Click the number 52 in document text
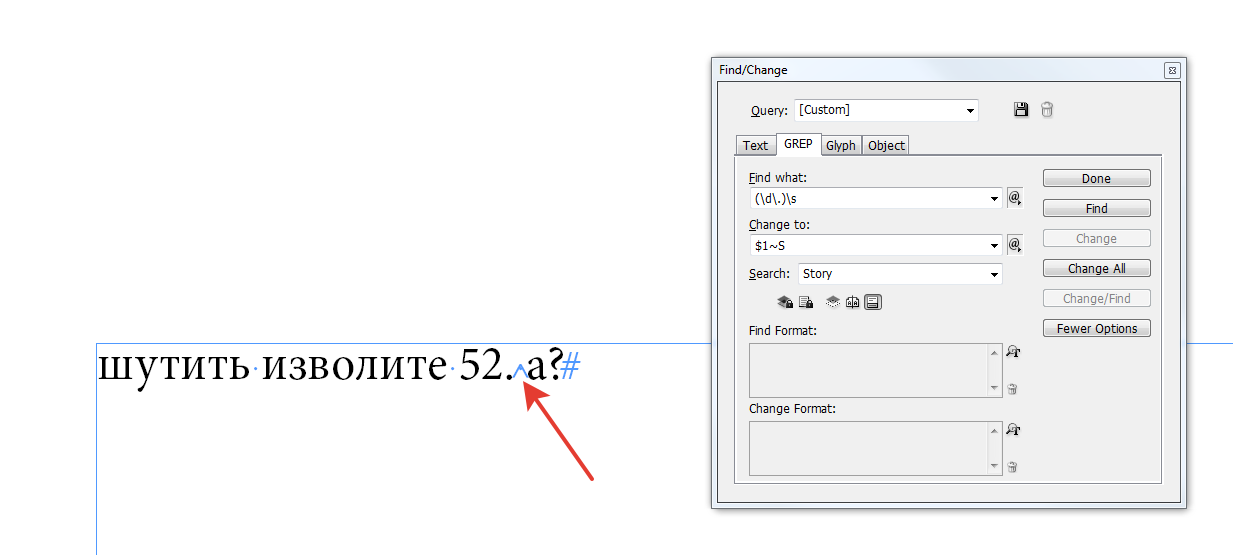 [481, 367]
